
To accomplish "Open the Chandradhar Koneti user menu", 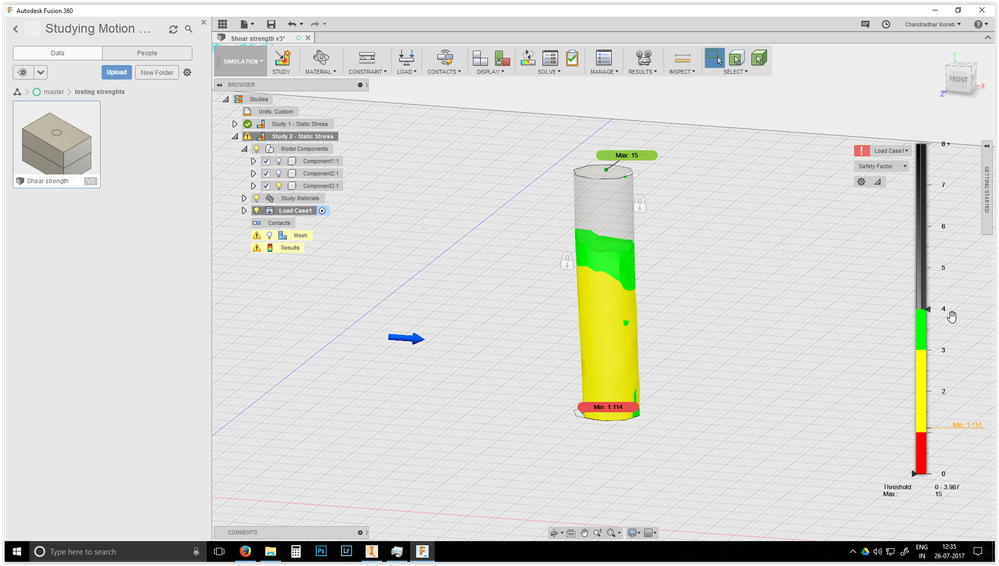I will point(933,24).
